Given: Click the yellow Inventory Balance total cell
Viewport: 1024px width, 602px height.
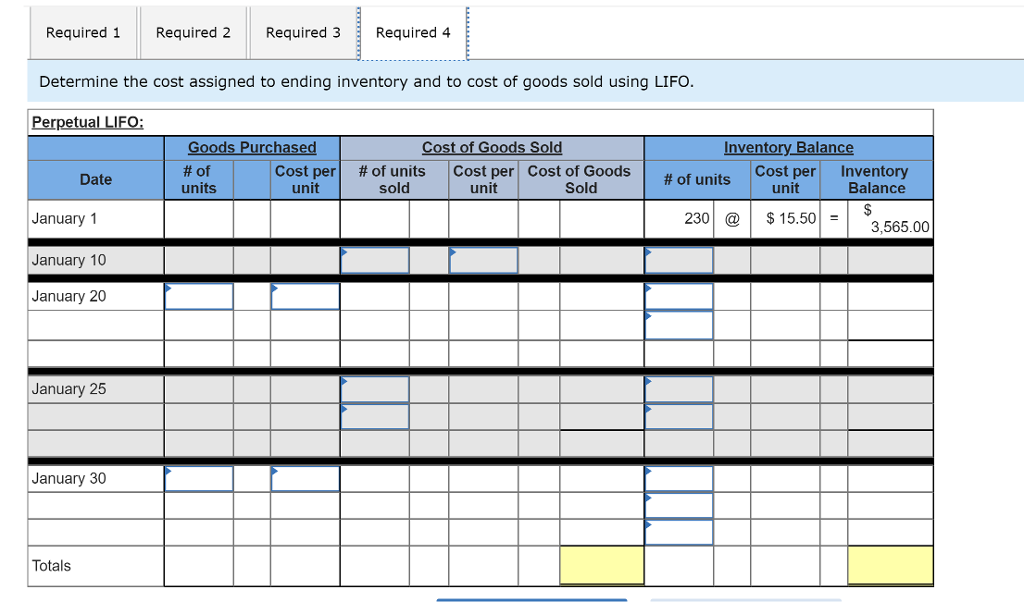Looking at the screenshot, I should point(889,565).
